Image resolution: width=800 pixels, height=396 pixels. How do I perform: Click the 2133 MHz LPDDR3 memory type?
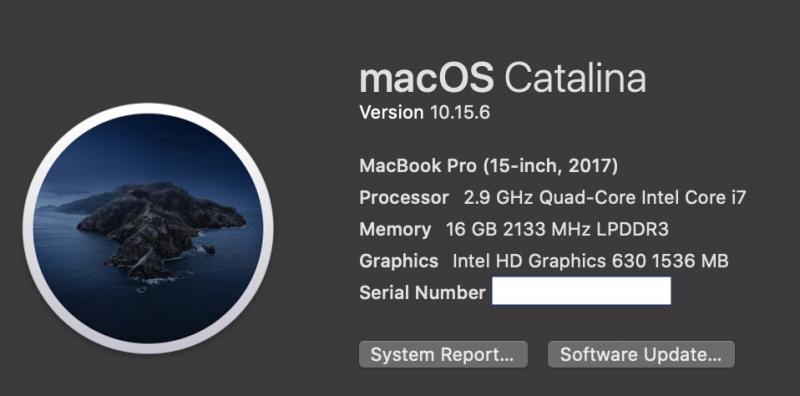[x=586, y=229]
